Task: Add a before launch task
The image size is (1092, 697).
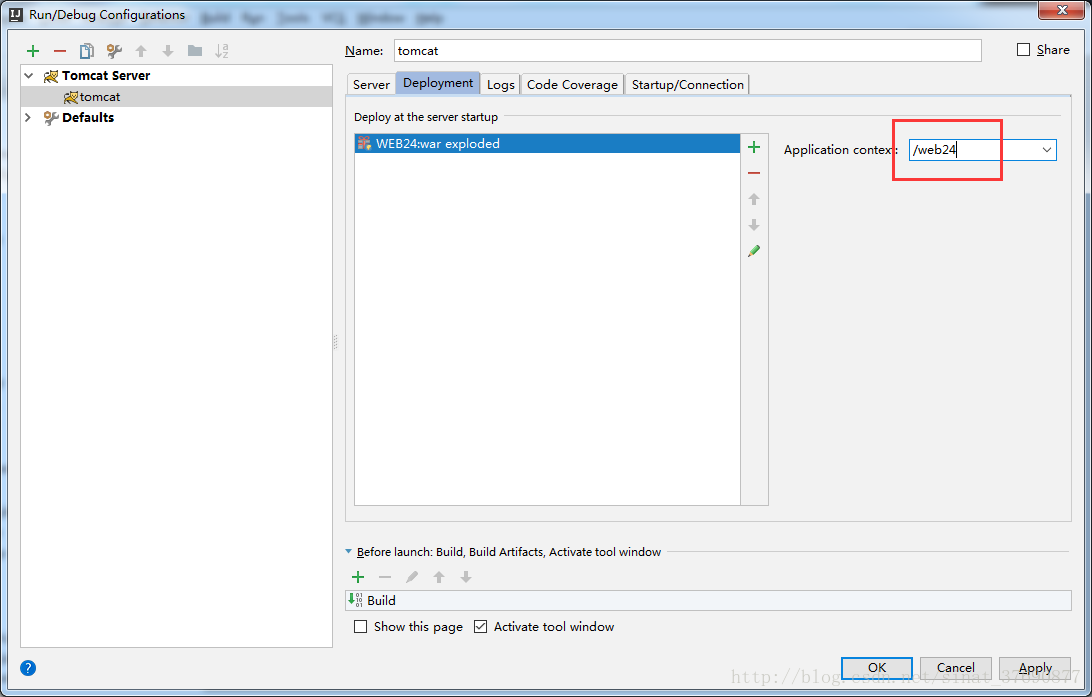Action: 358,577
